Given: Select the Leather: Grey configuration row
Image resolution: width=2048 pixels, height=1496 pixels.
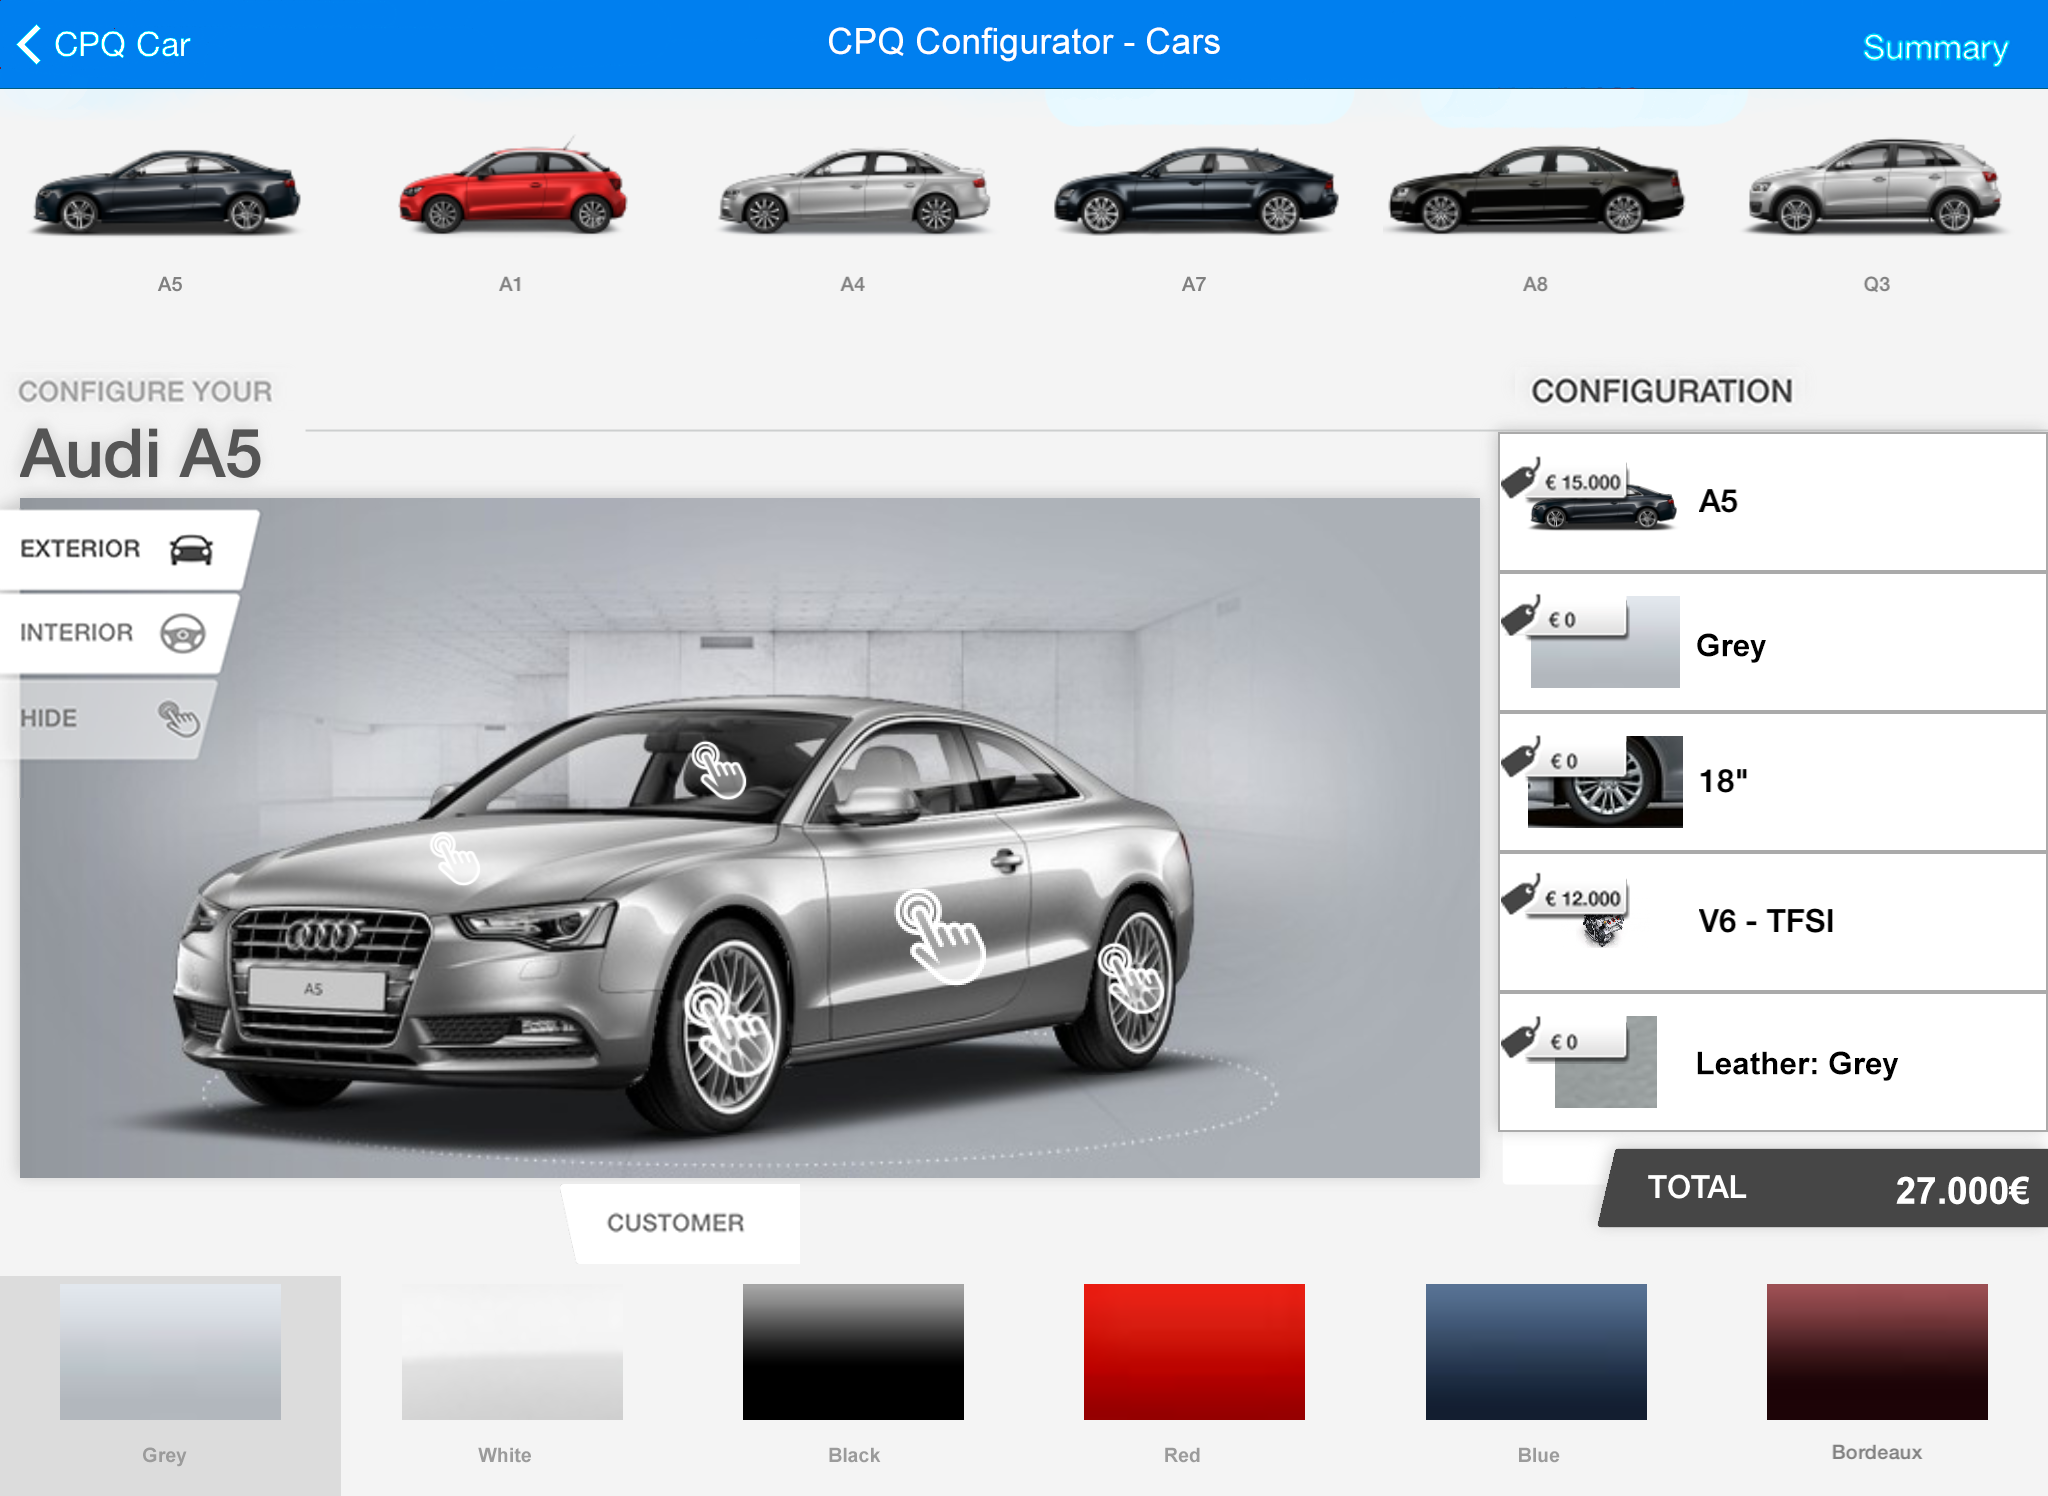Looking at the screenshot, I should [x=1772, y=1062].
